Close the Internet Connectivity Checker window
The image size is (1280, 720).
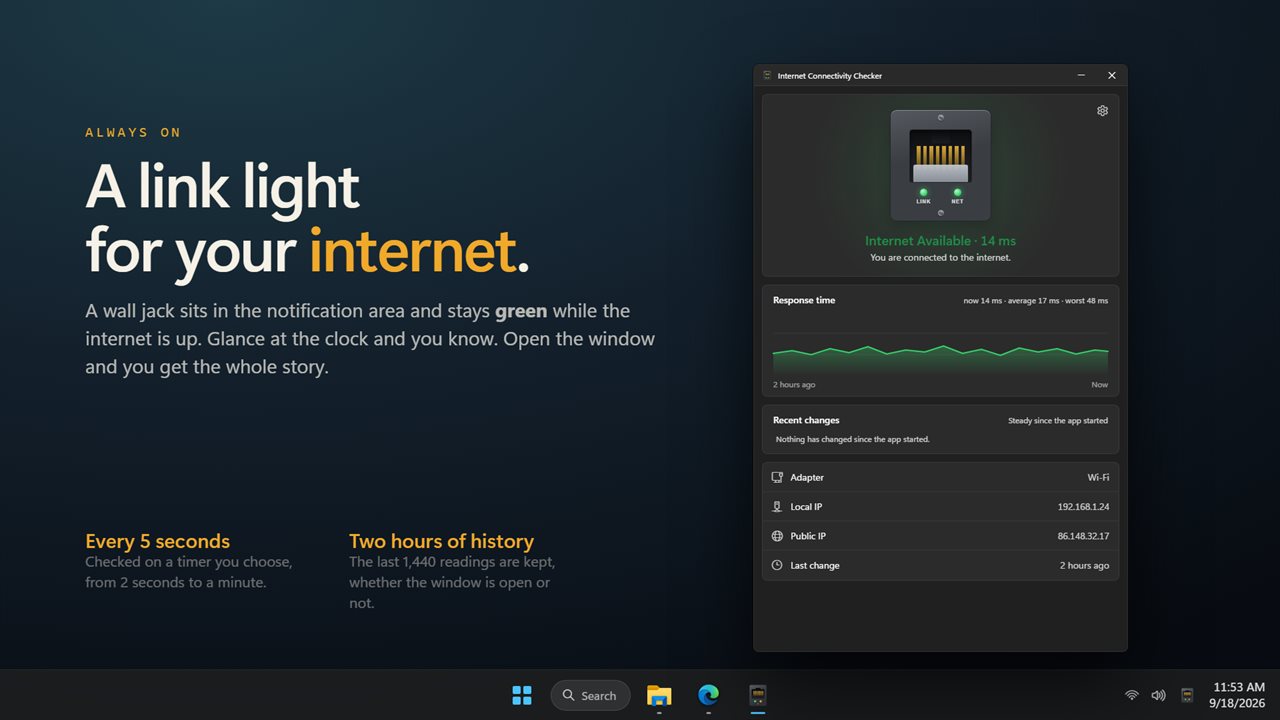(x=1112, y=76)
